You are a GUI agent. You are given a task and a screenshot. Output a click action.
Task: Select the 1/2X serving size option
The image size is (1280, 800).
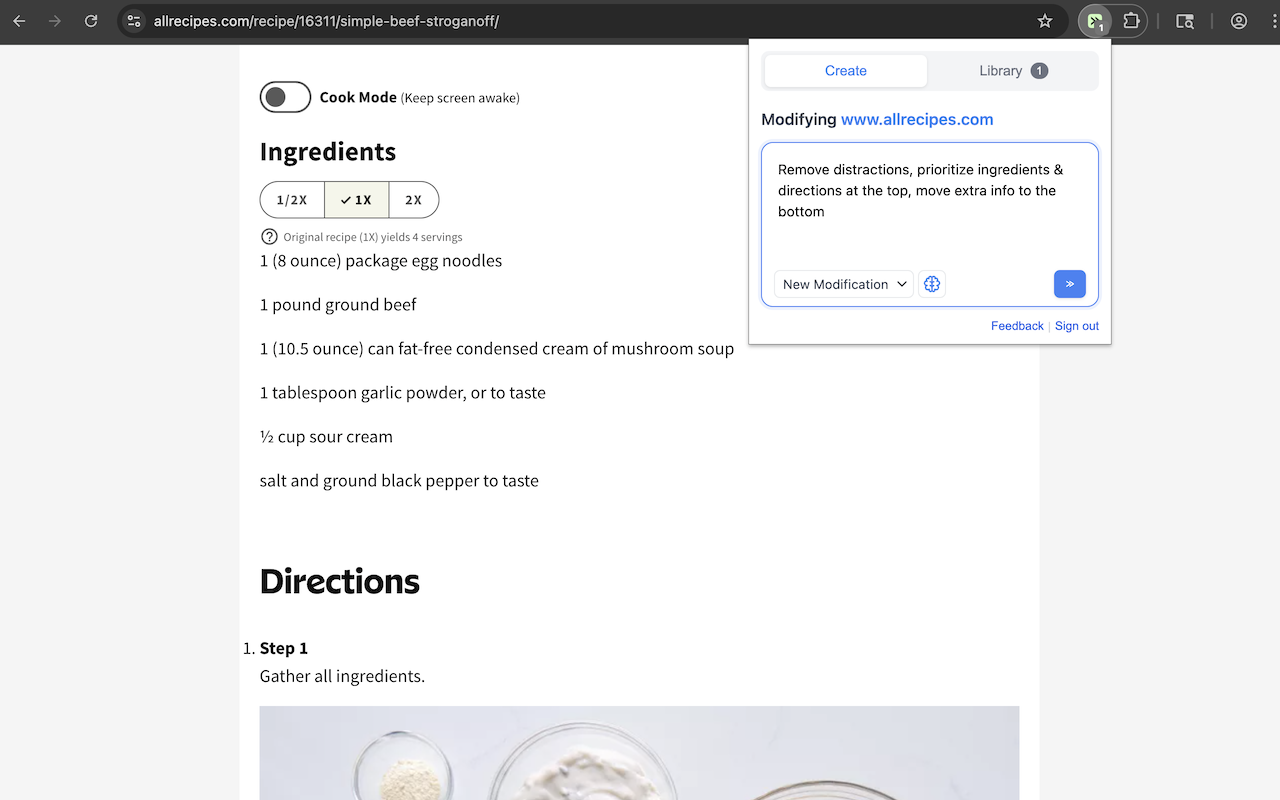coord(292,200)
